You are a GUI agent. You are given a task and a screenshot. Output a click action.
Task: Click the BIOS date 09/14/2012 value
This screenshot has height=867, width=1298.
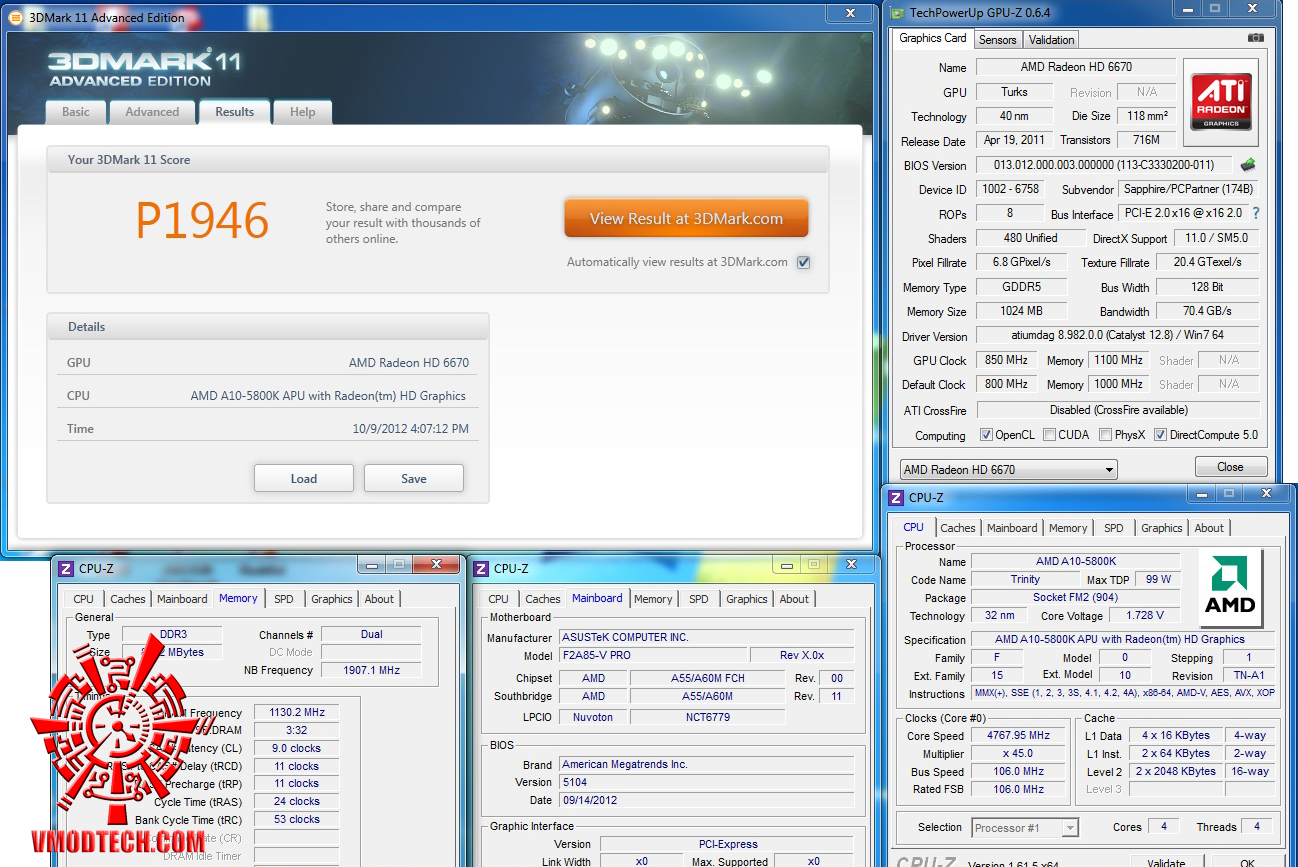point(707,800)
